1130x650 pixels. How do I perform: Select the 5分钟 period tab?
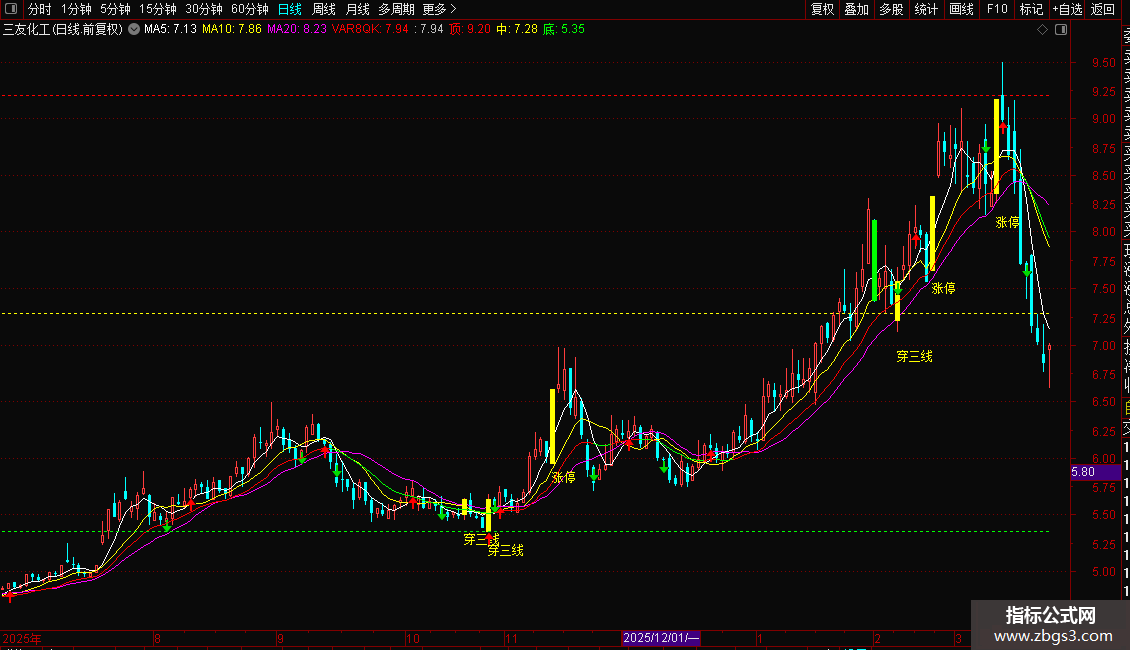[115, 9]
